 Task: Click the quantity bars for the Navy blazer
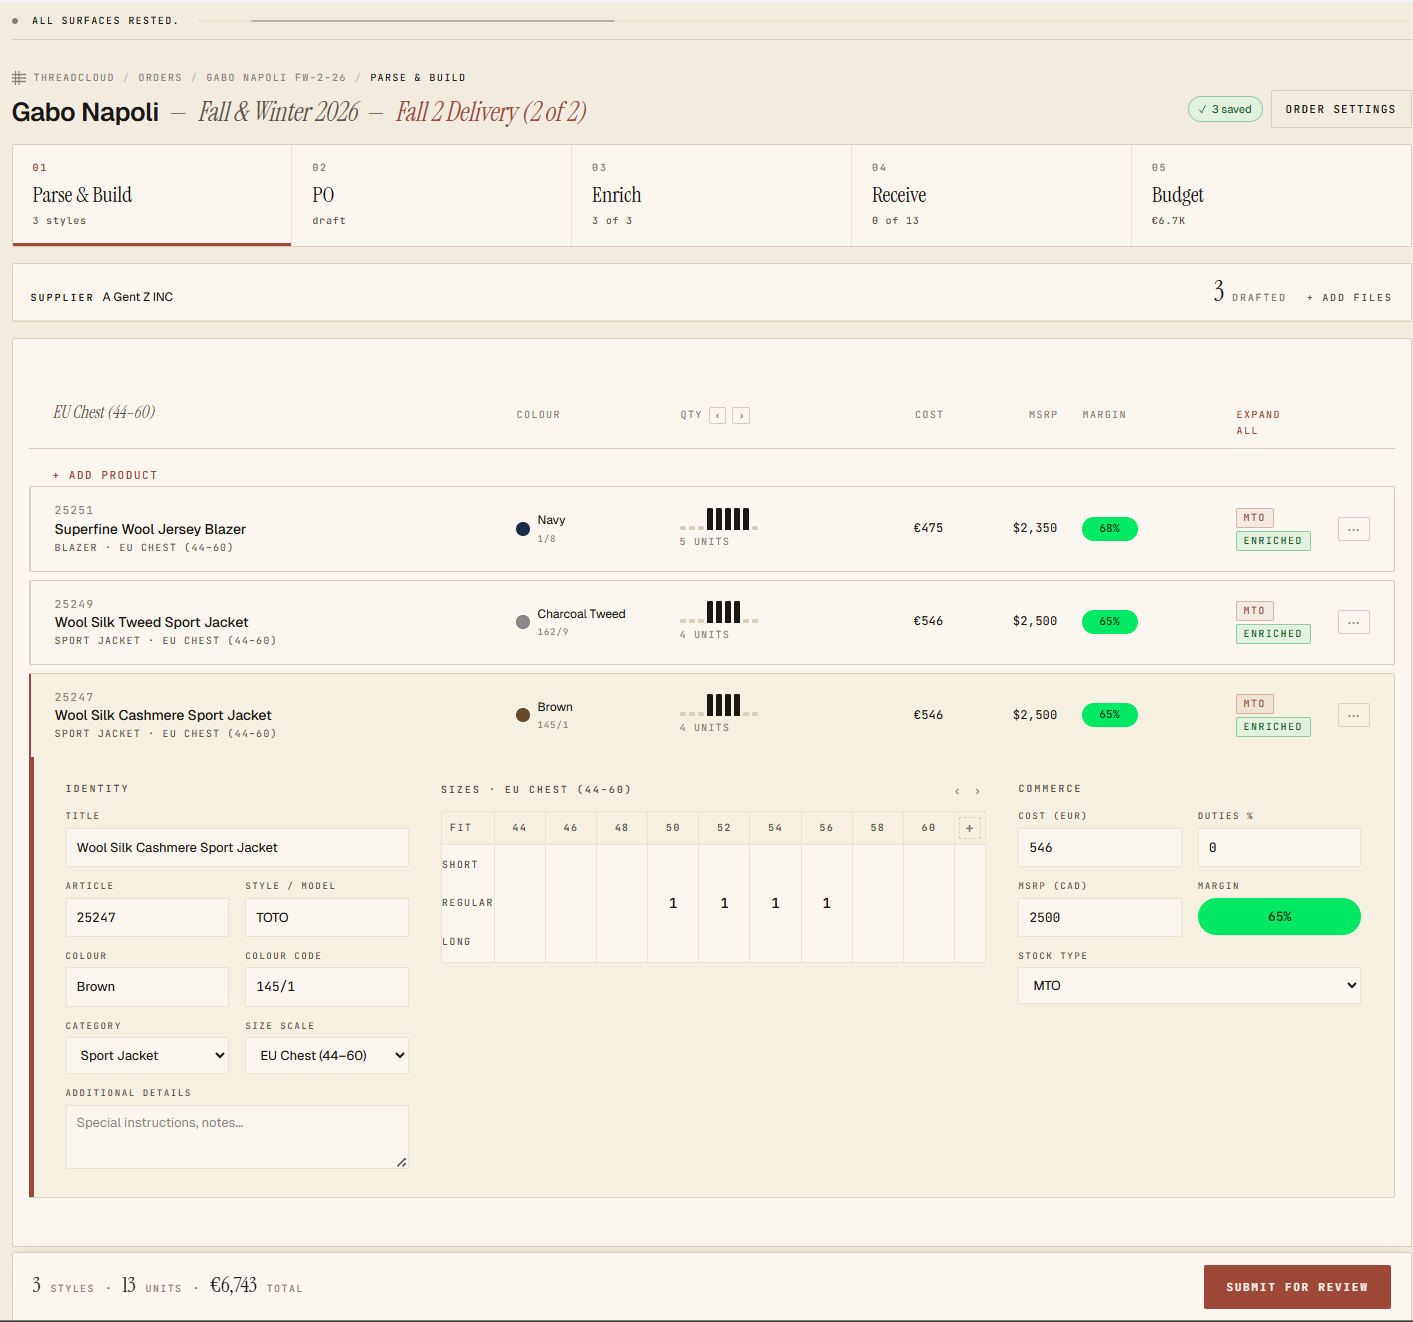coord(719,519)
